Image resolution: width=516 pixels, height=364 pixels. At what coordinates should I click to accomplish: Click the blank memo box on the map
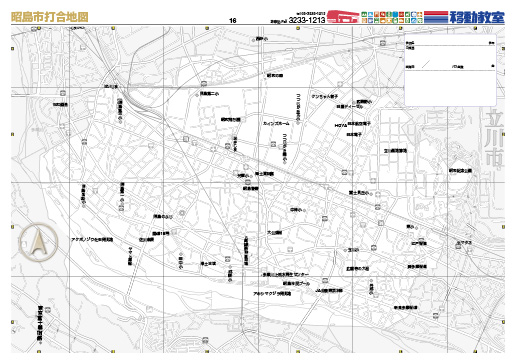point(451,70)
